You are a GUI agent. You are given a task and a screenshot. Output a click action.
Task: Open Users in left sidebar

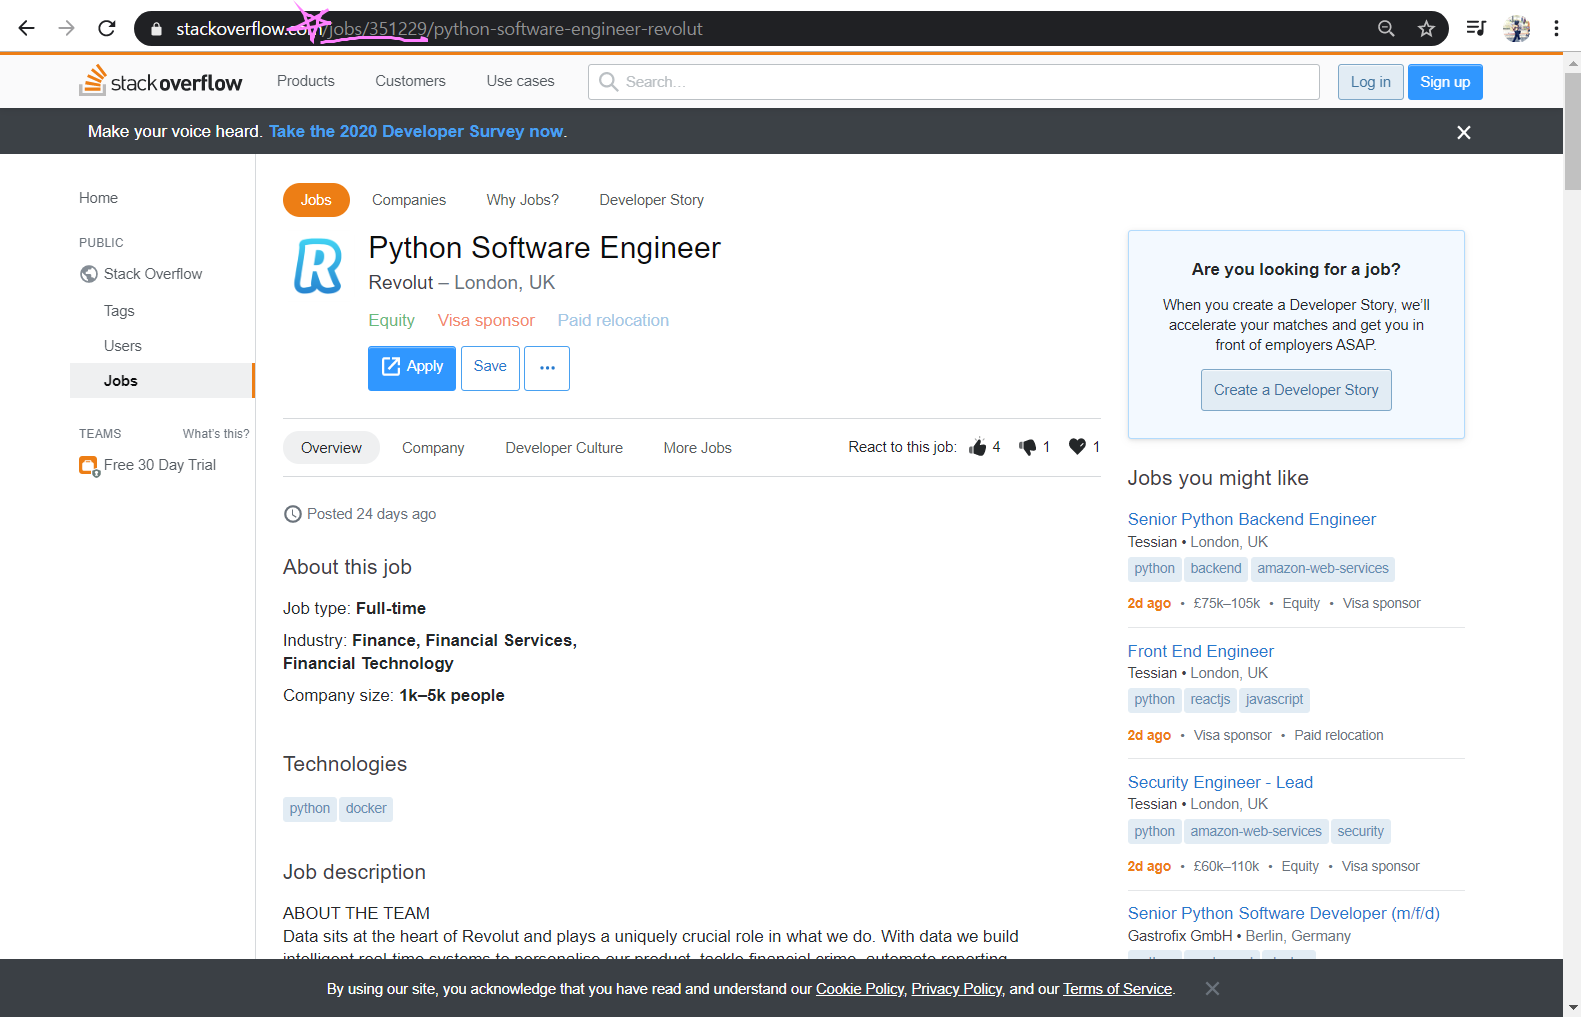point(123,346)
